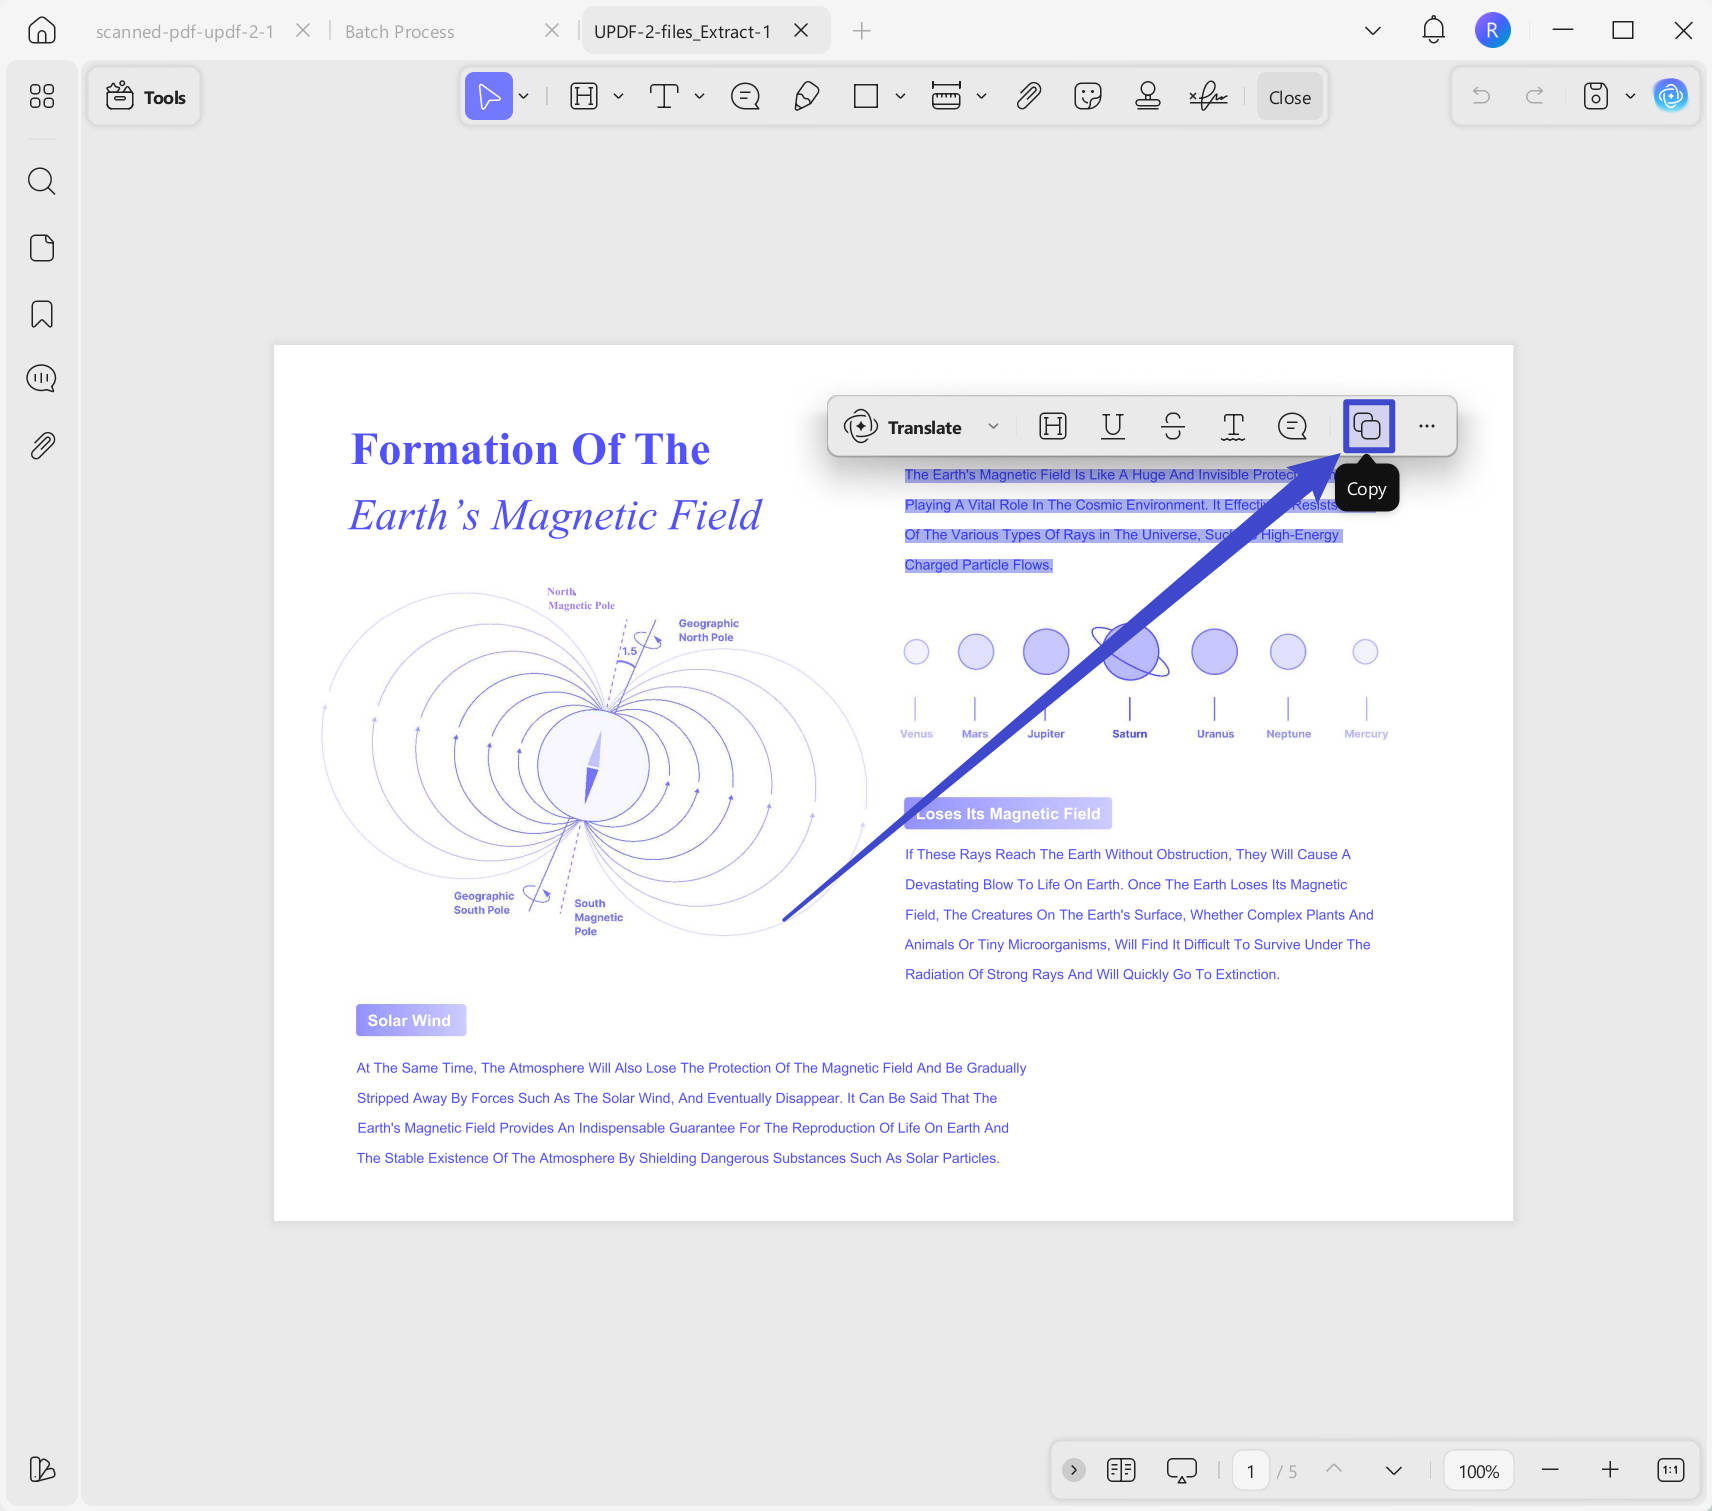Open the Bookmarks panel in sidebar
This screenshot has height=1511, width=1712.
(x=41, y=314)
